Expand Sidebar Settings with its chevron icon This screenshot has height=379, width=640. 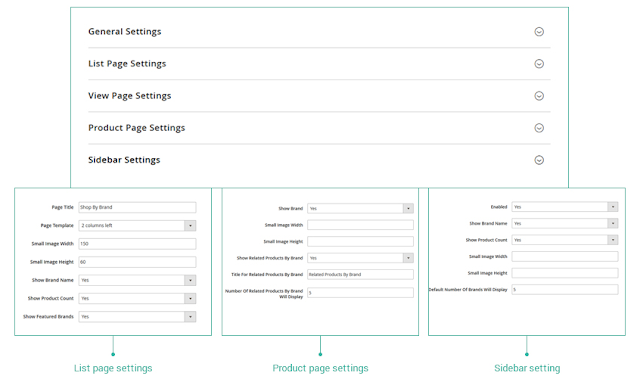pyautogui.click(x=539, y=160)
